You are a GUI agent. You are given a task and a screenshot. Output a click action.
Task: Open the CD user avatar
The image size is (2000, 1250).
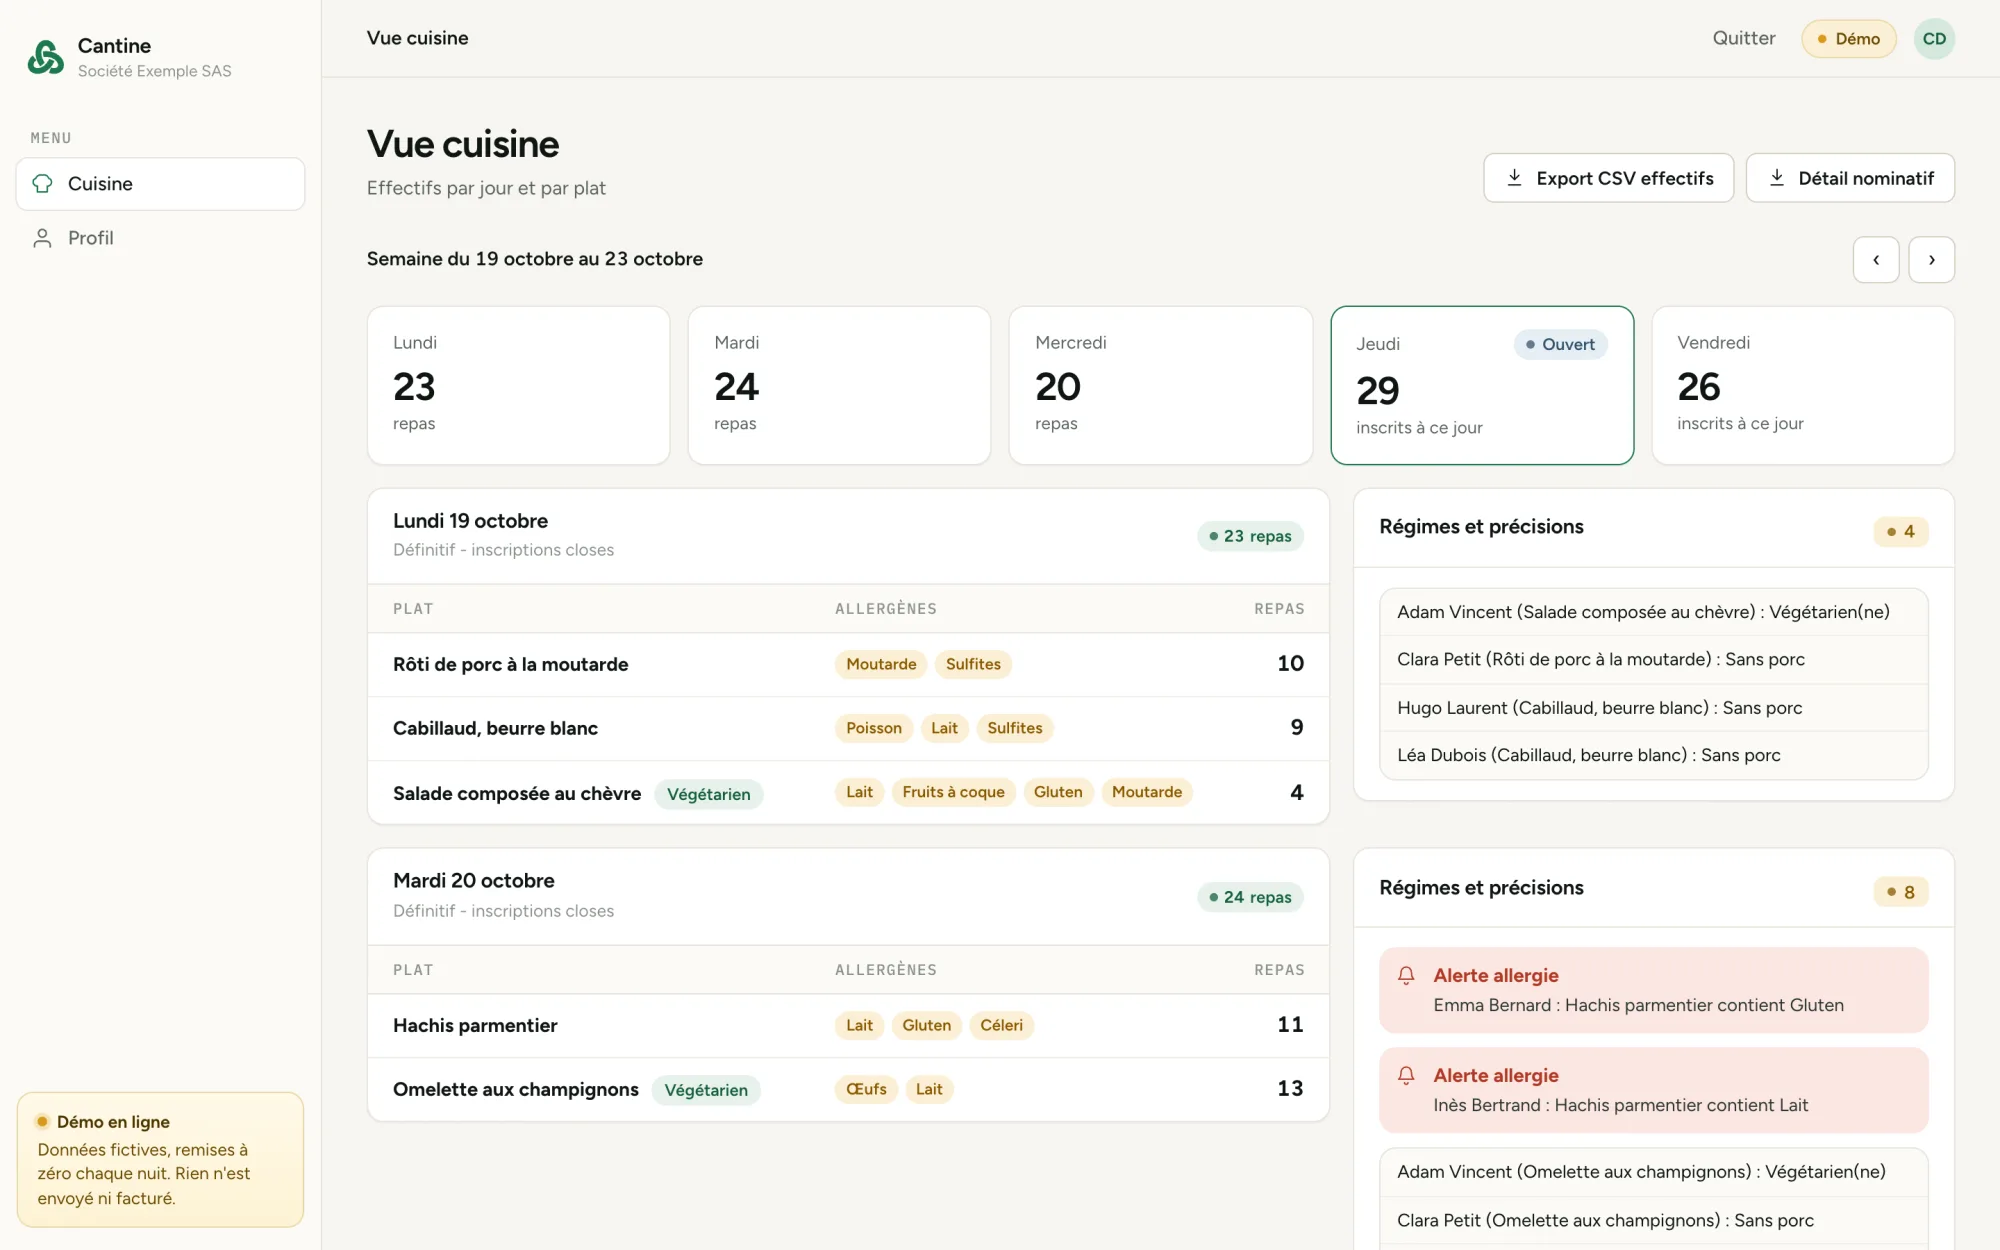pyautogui.click(x=1934, y=39)
